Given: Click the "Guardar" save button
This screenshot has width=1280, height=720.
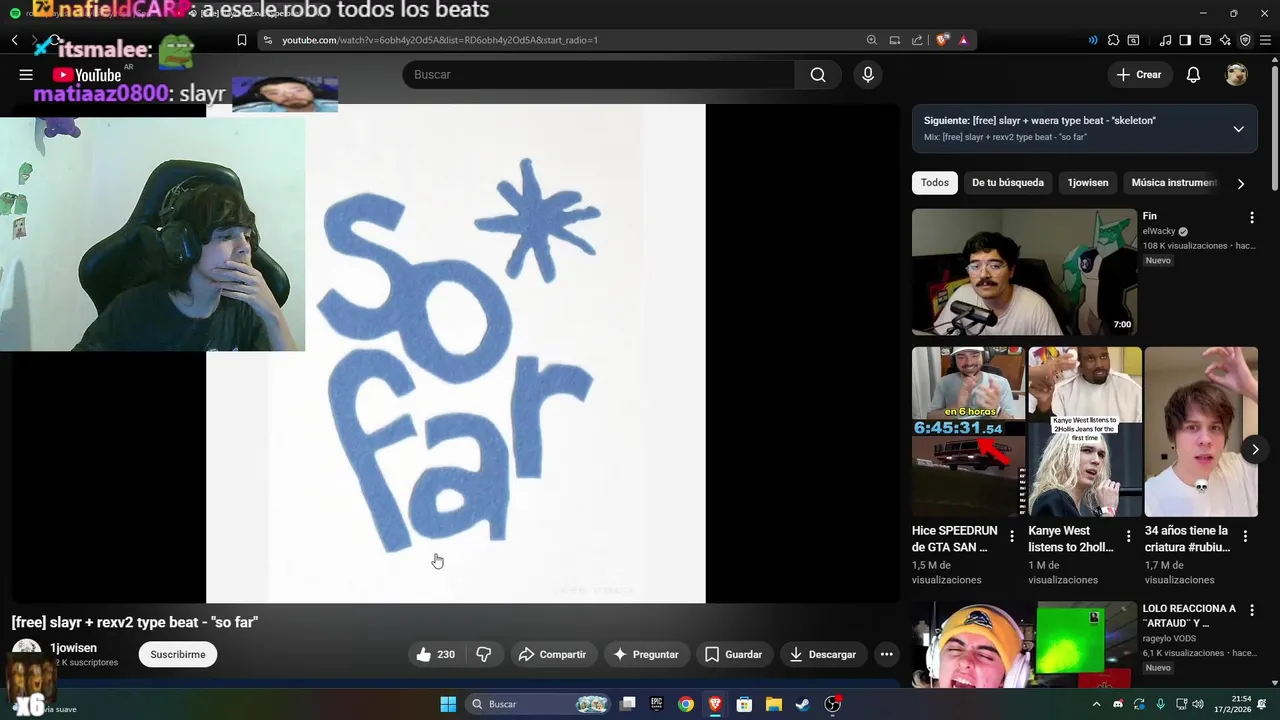Looking at the screenshot, I should pyautogui.click(x=734, y=654).
